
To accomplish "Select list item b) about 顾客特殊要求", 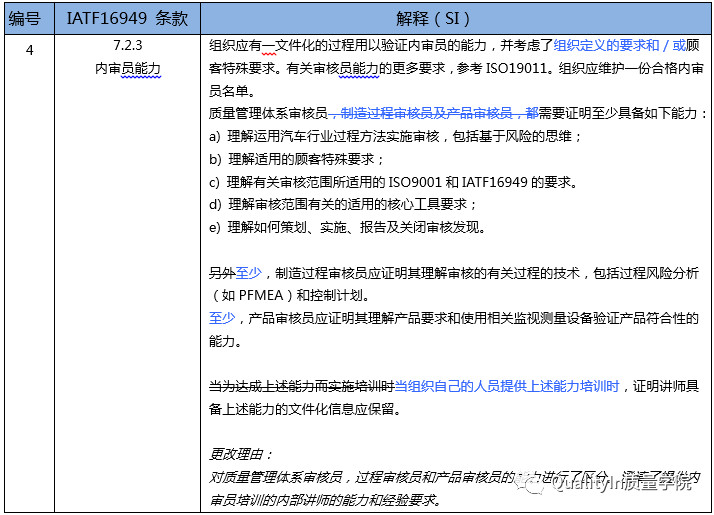I will (296, 159).
